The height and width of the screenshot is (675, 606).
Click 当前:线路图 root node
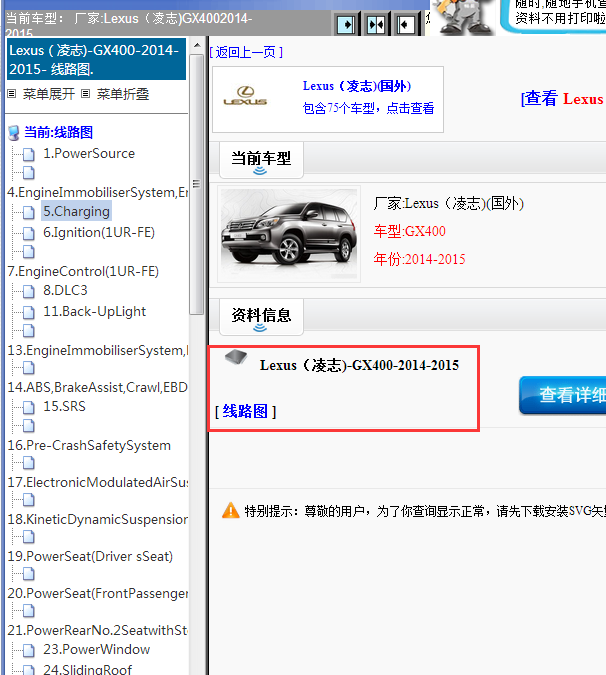click(x=58, y=132)
